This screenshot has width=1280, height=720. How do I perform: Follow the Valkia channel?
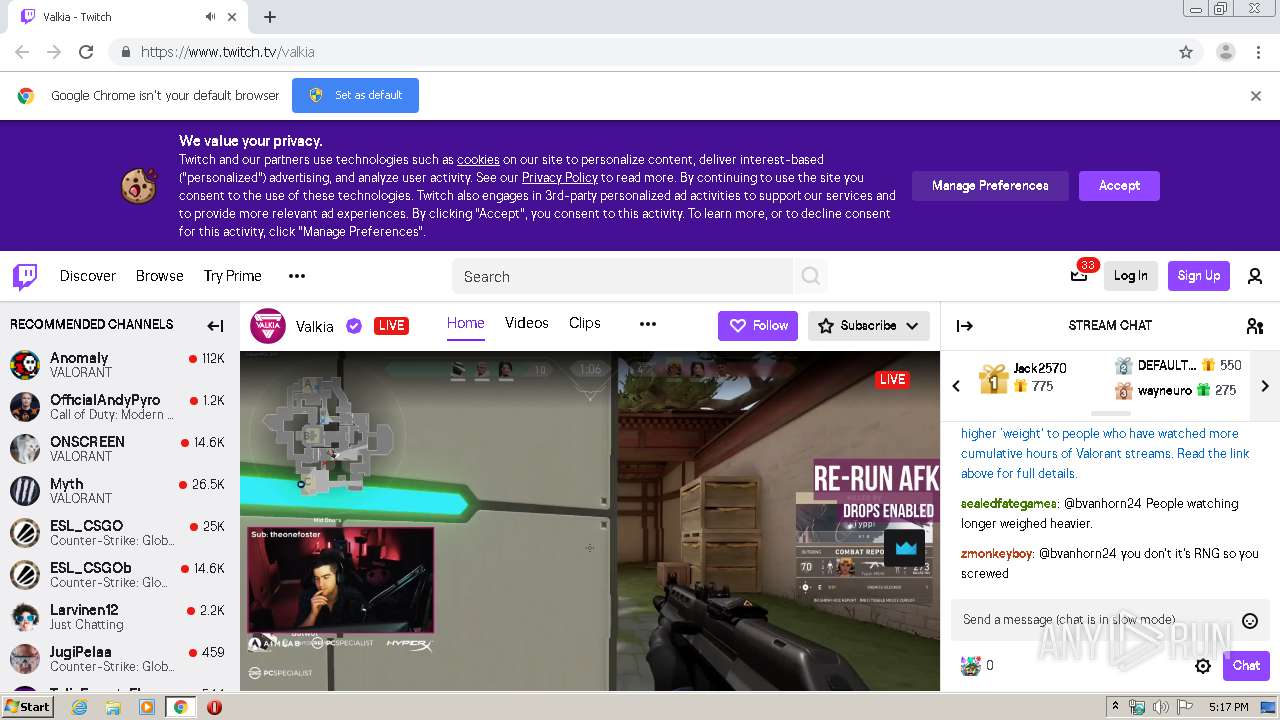(758, 326)
